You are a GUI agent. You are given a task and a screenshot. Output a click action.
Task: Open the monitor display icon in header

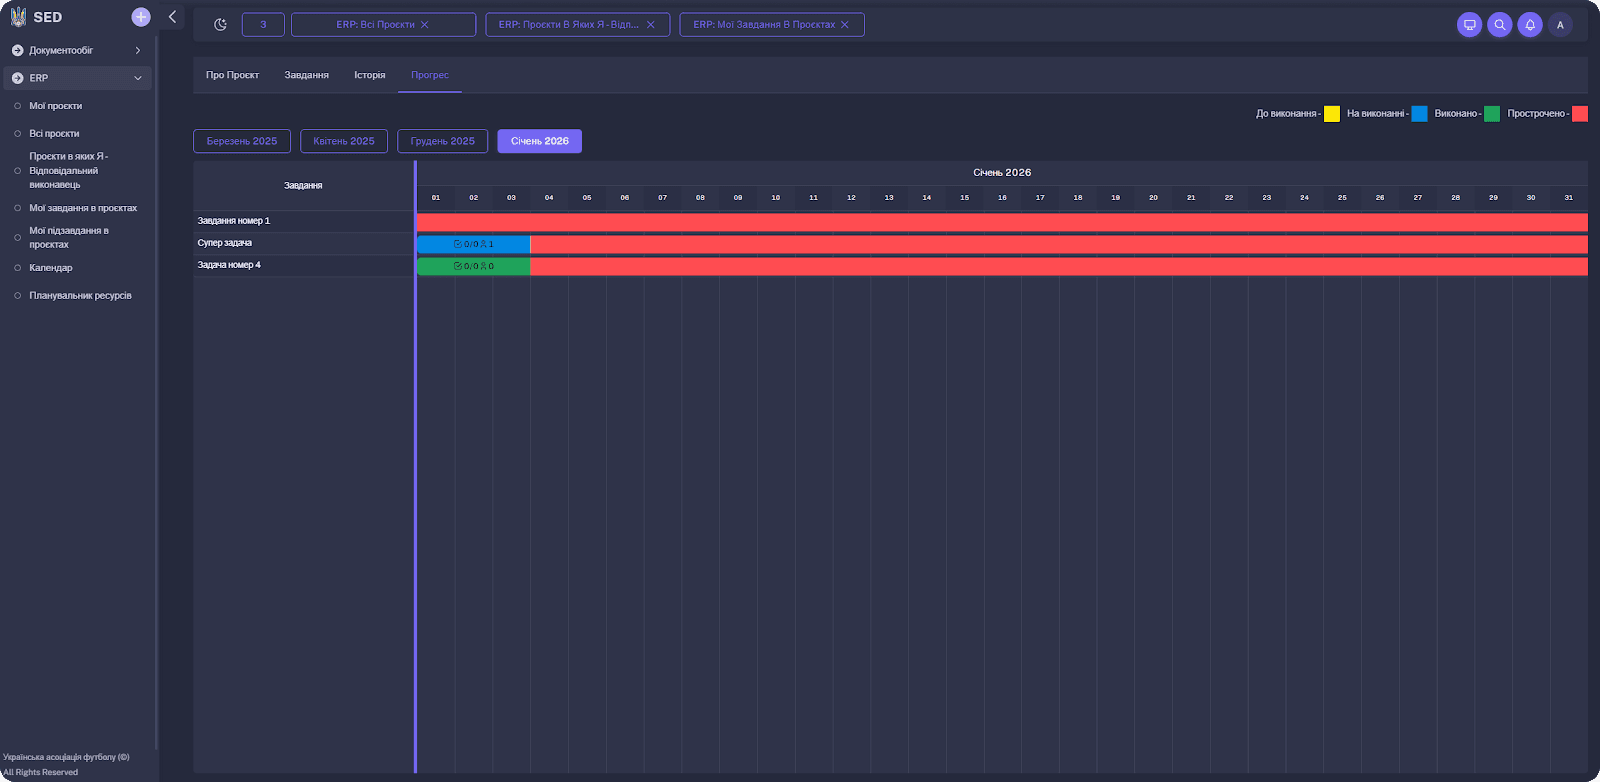click(1469, 25)
